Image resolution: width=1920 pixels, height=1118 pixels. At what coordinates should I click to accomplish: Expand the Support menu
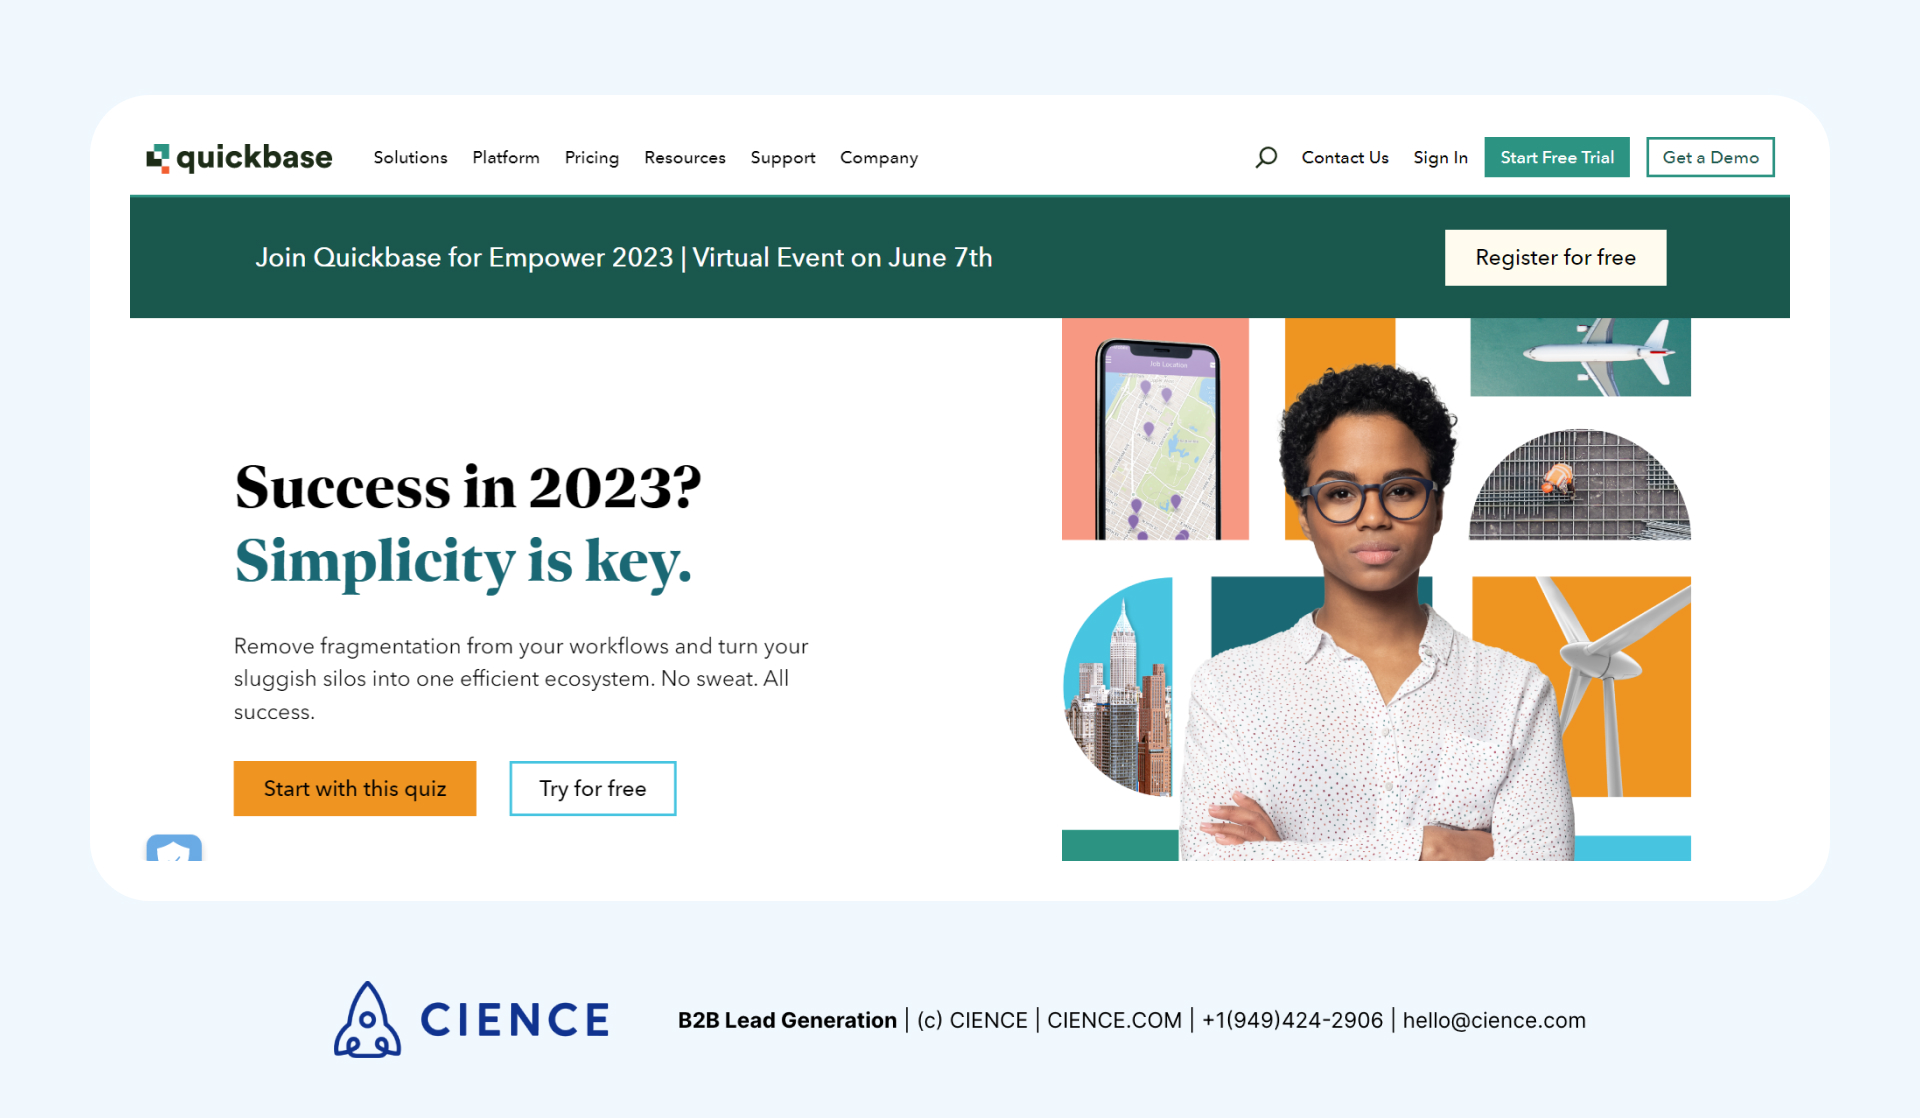pyautogui.click(x=783, y=158)
